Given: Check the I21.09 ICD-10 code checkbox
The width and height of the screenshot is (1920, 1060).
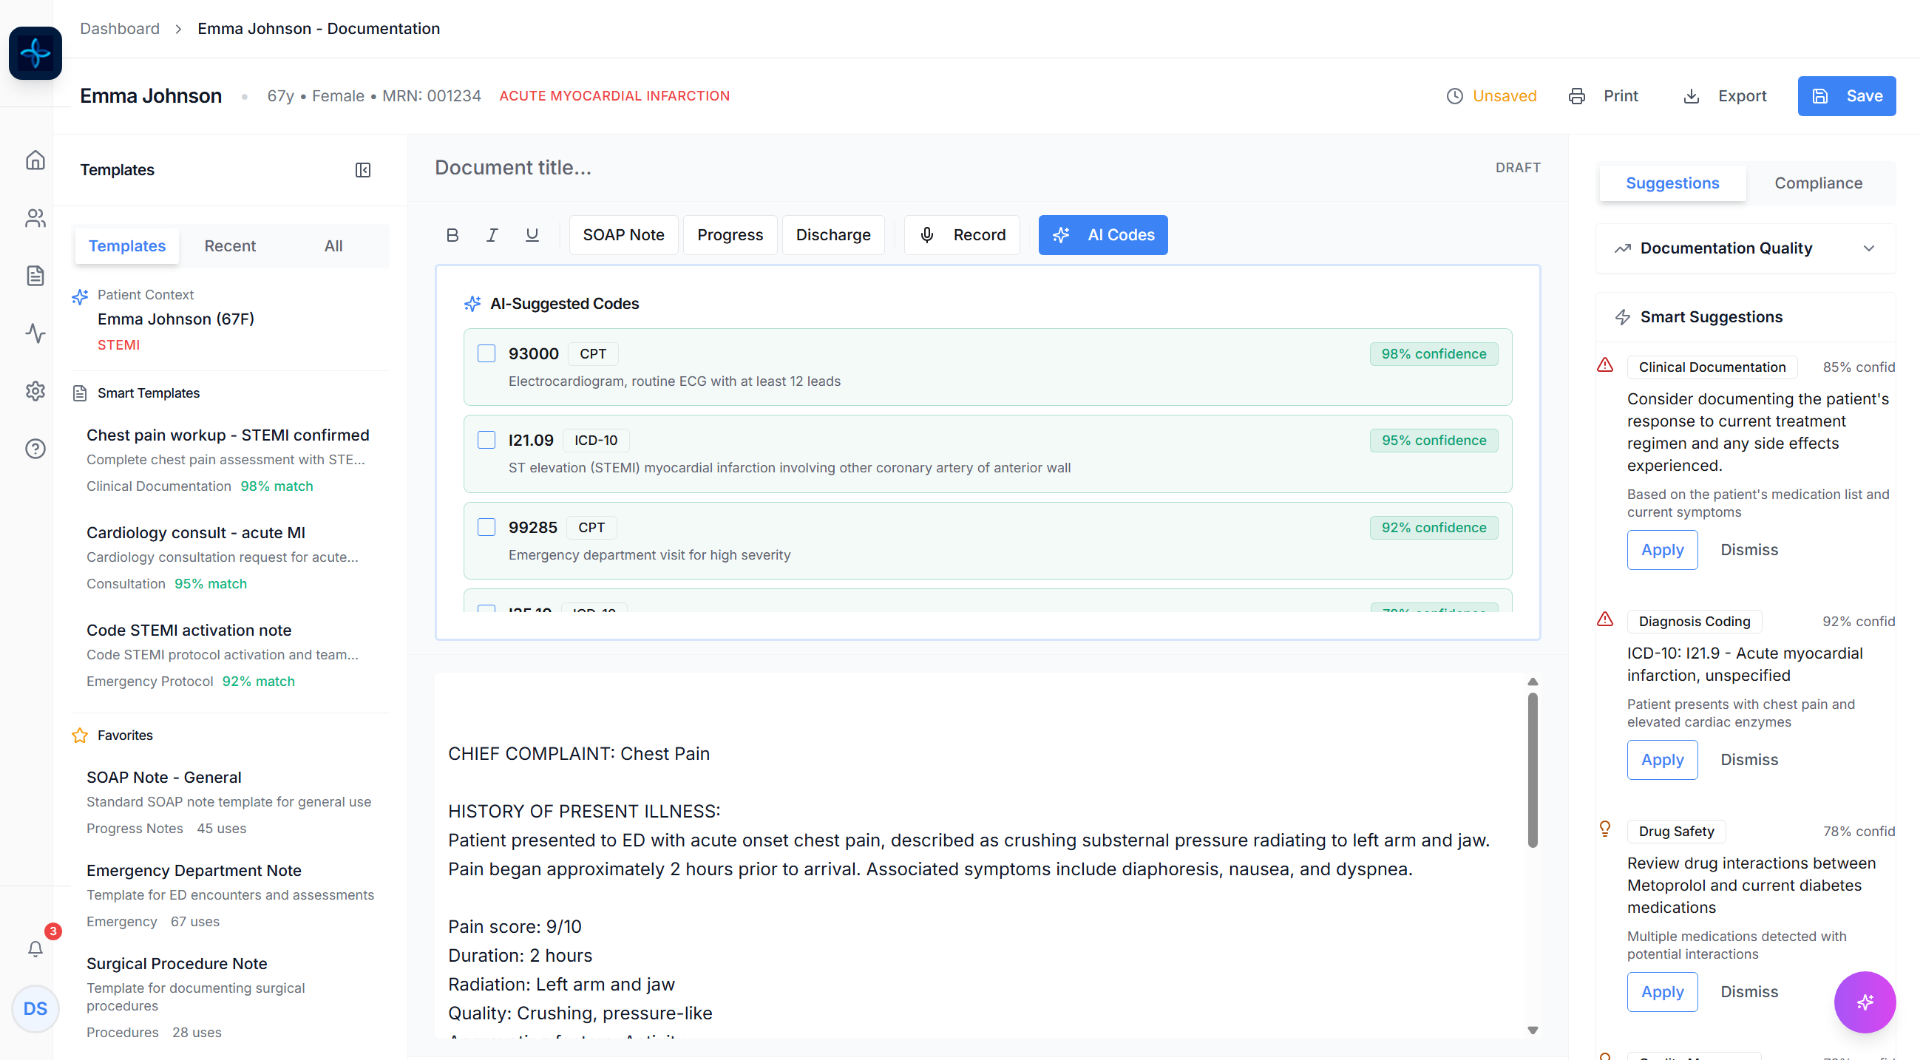Looking at the screenshot, I should 487,440.
